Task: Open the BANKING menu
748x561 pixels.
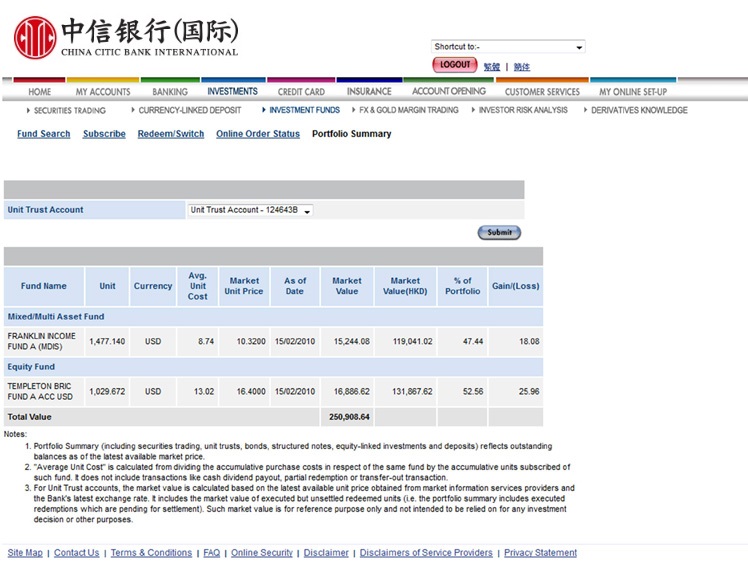Action: click(x=170, y=92)
